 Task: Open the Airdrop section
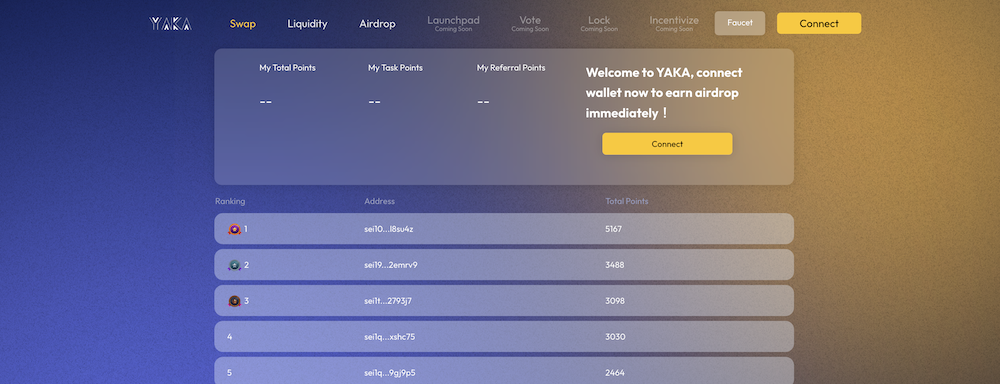click(378, 24)
